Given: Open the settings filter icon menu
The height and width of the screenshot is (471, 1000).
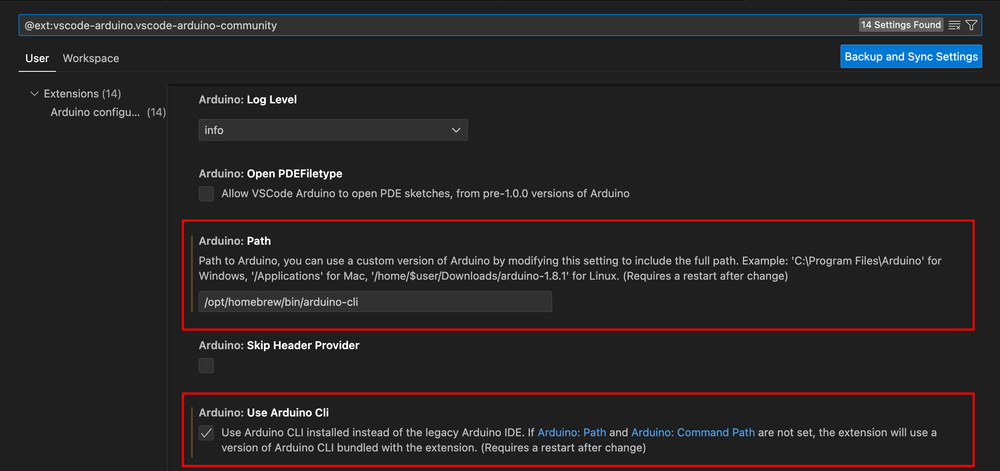Looking at the screenshot, I should tap(972, 25).
